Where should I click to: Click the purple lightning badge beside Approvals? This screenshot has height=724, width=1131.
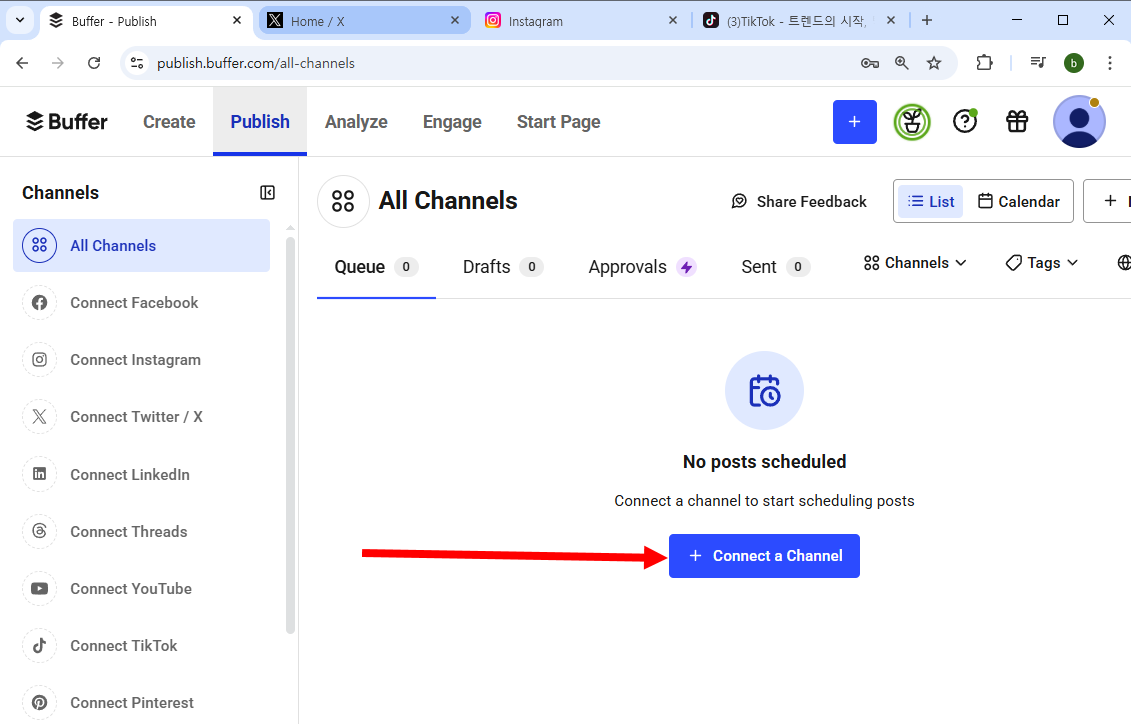tap(686, 268)
